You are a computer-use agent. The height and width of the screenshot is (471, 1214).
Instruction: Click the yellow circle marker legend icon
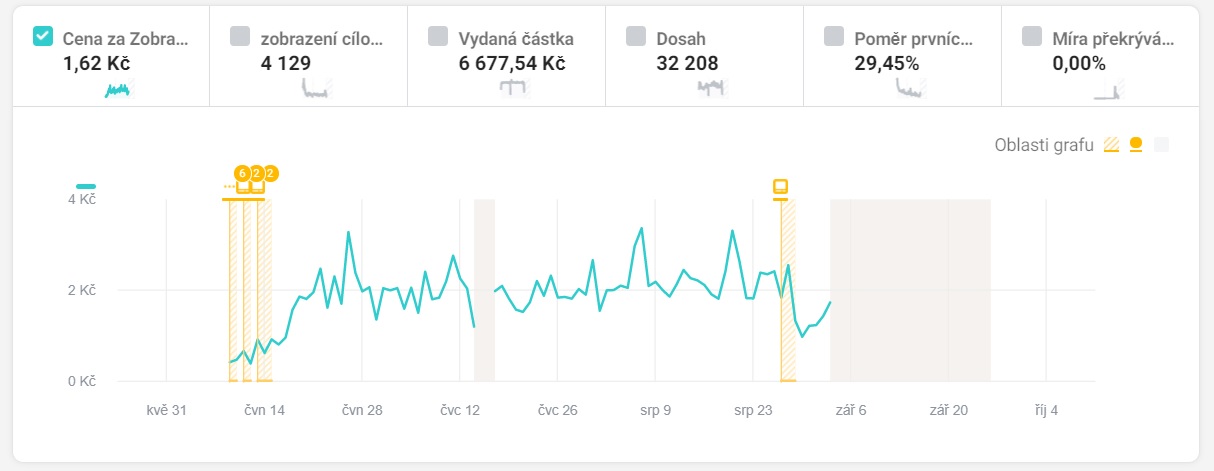coord(1136,145)
